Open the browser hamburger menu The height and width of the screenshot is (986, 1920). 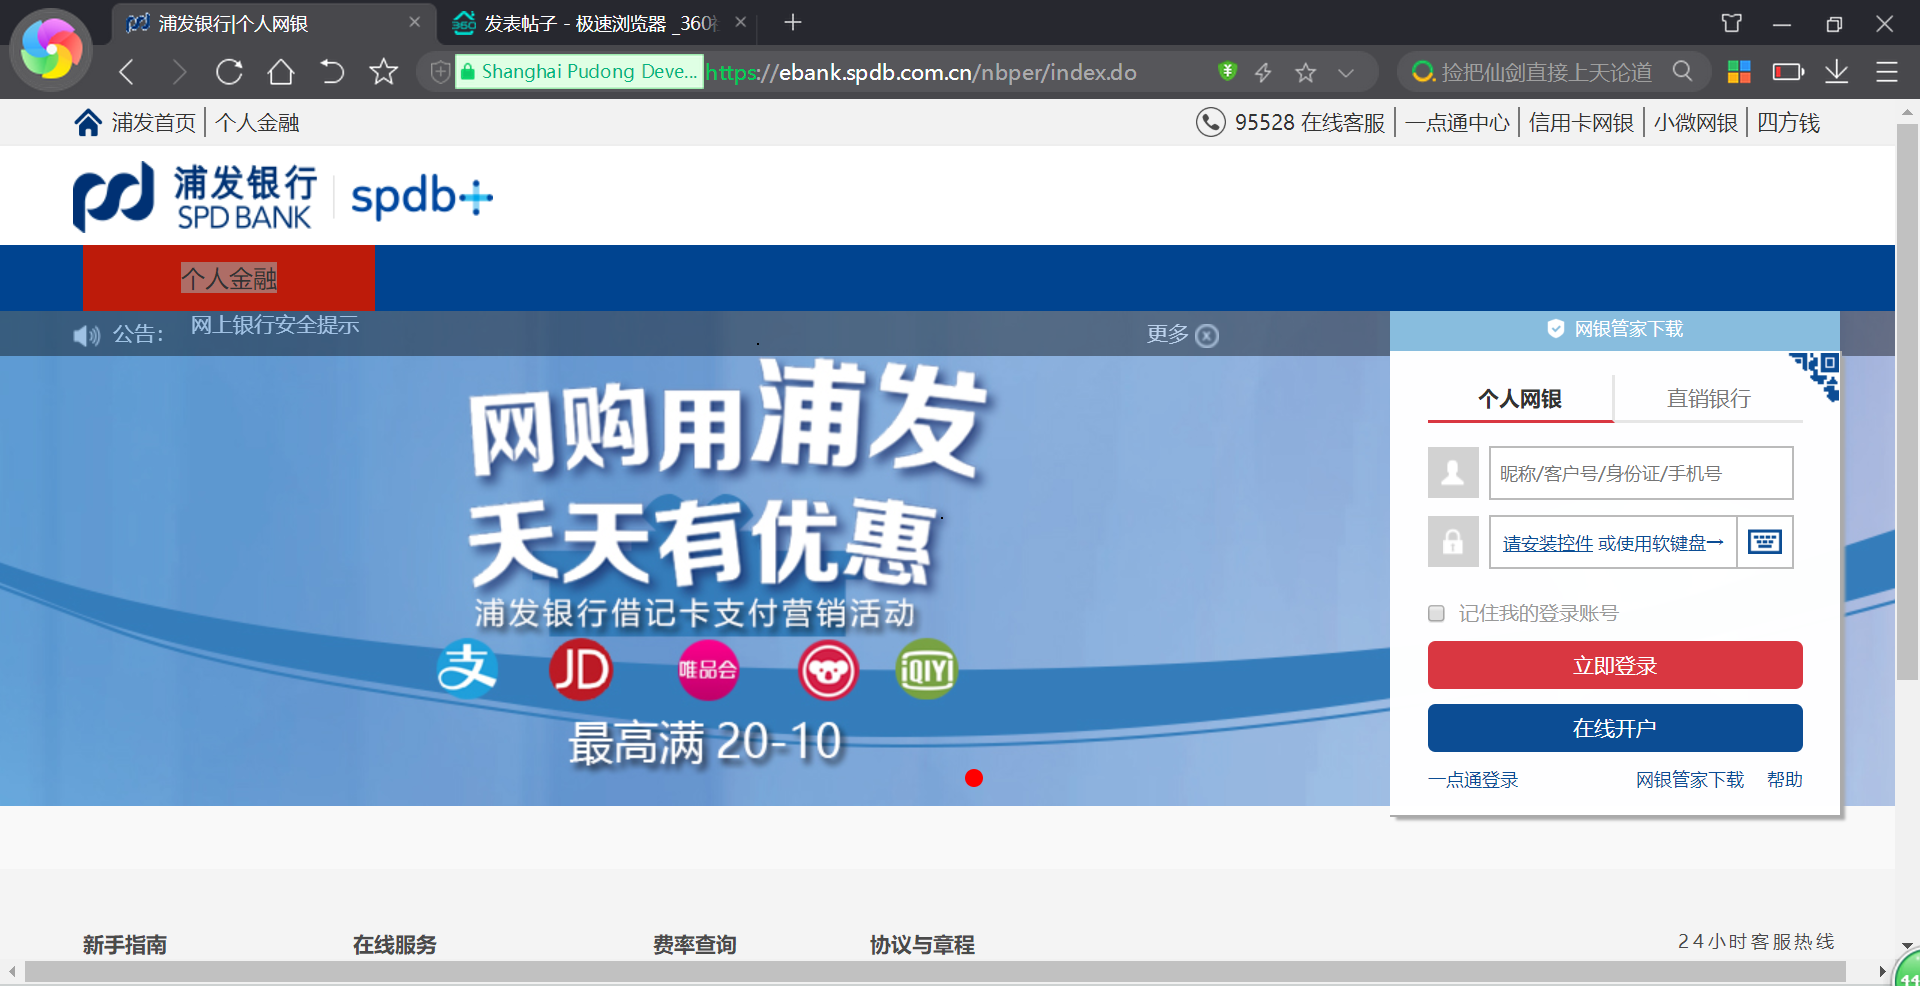tap(1887, 72)
